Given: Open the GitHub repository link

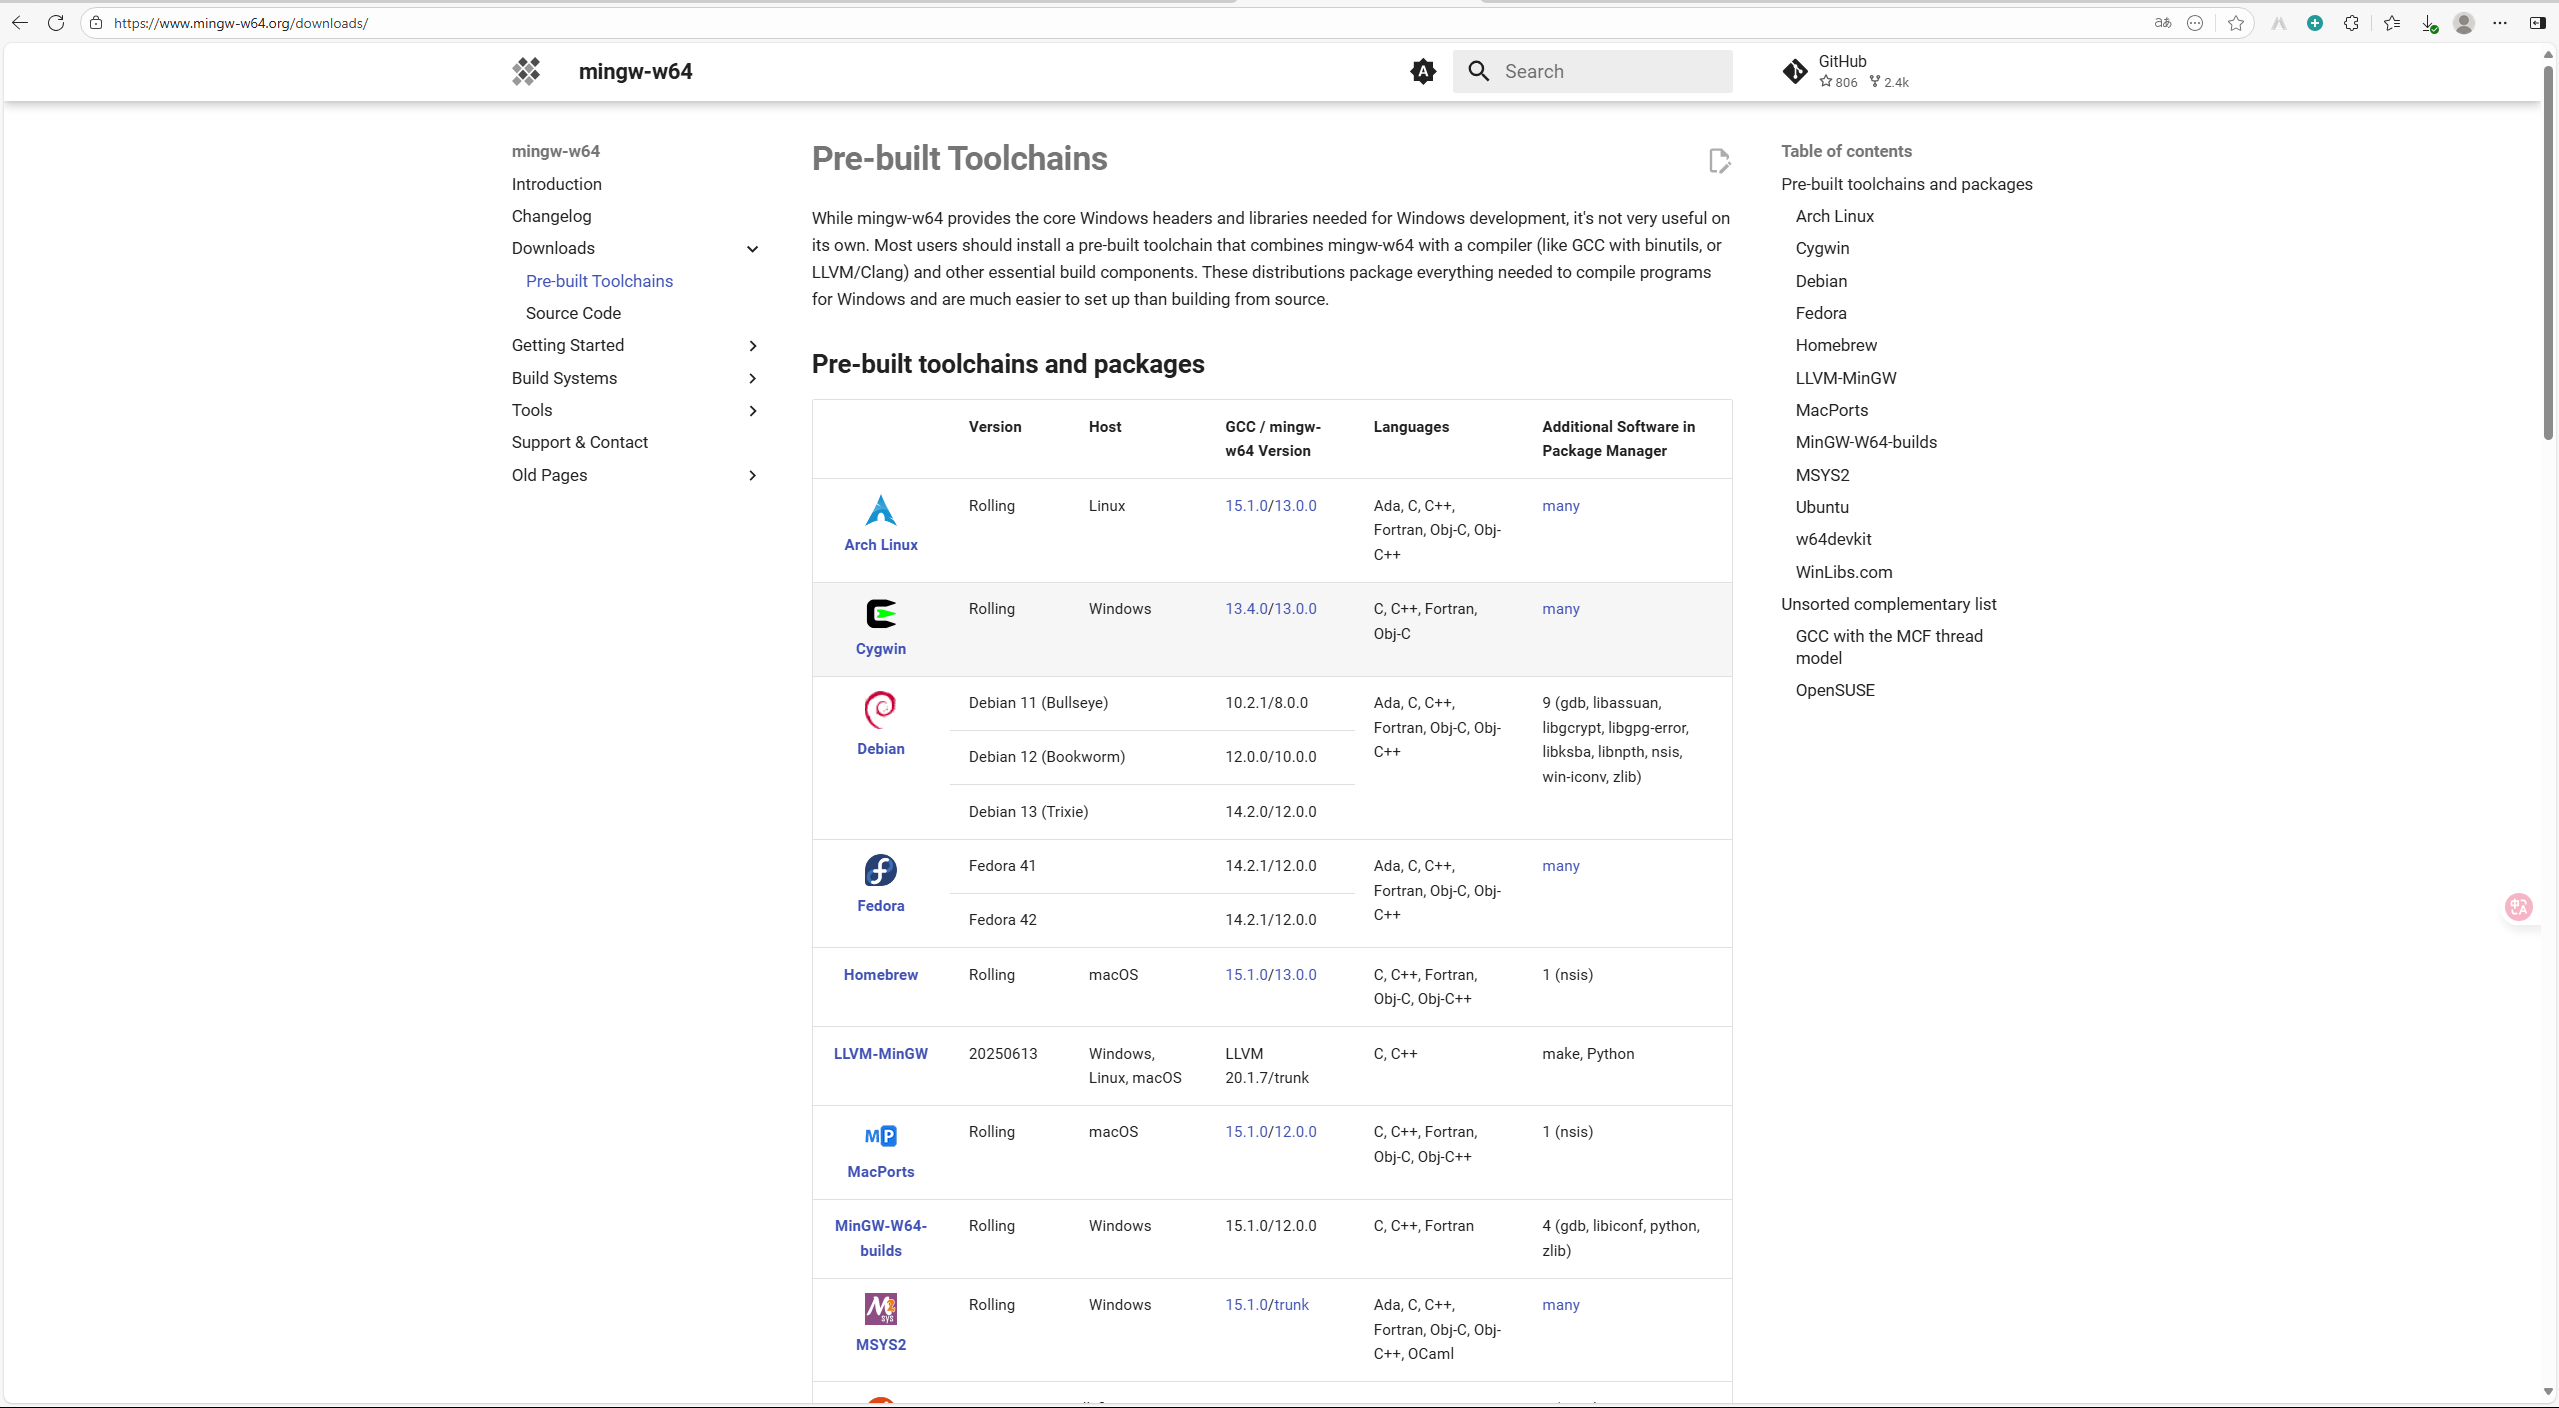Looking at the screenshot, I should pyautogui.click(x=1846, y=71).
